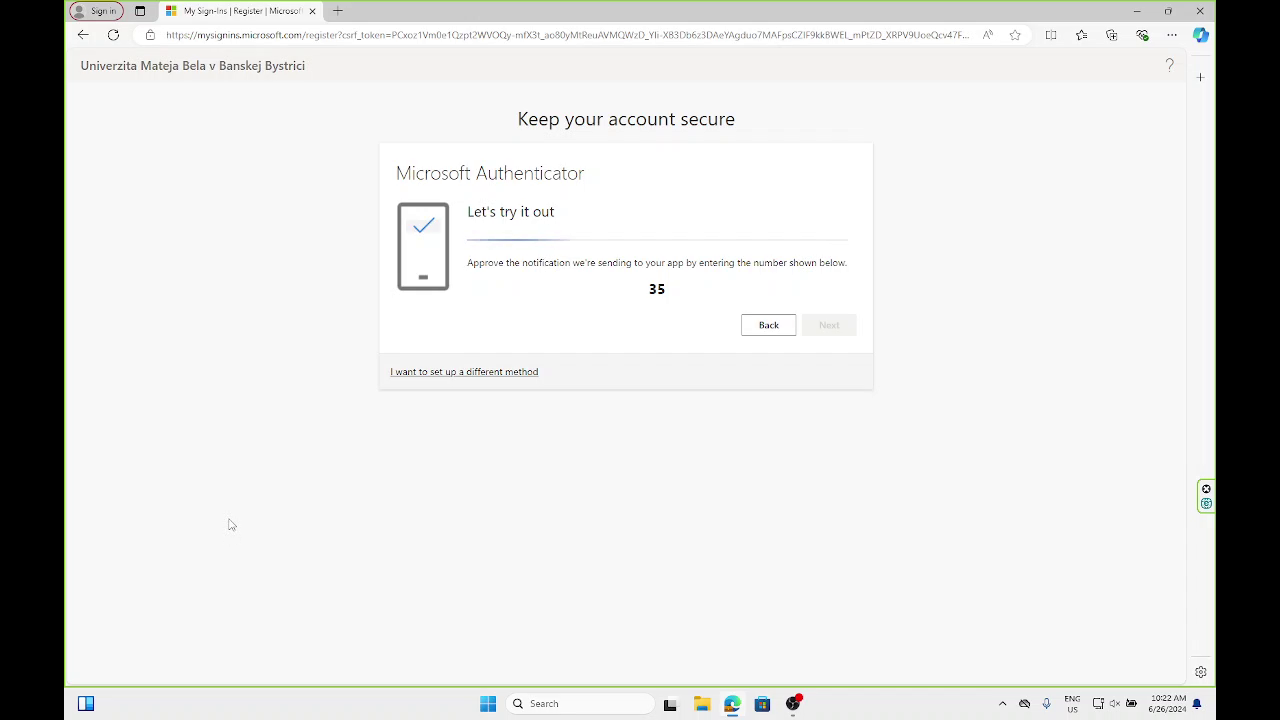Toggle split screen icon
1280x720 pixels.
1051,35
